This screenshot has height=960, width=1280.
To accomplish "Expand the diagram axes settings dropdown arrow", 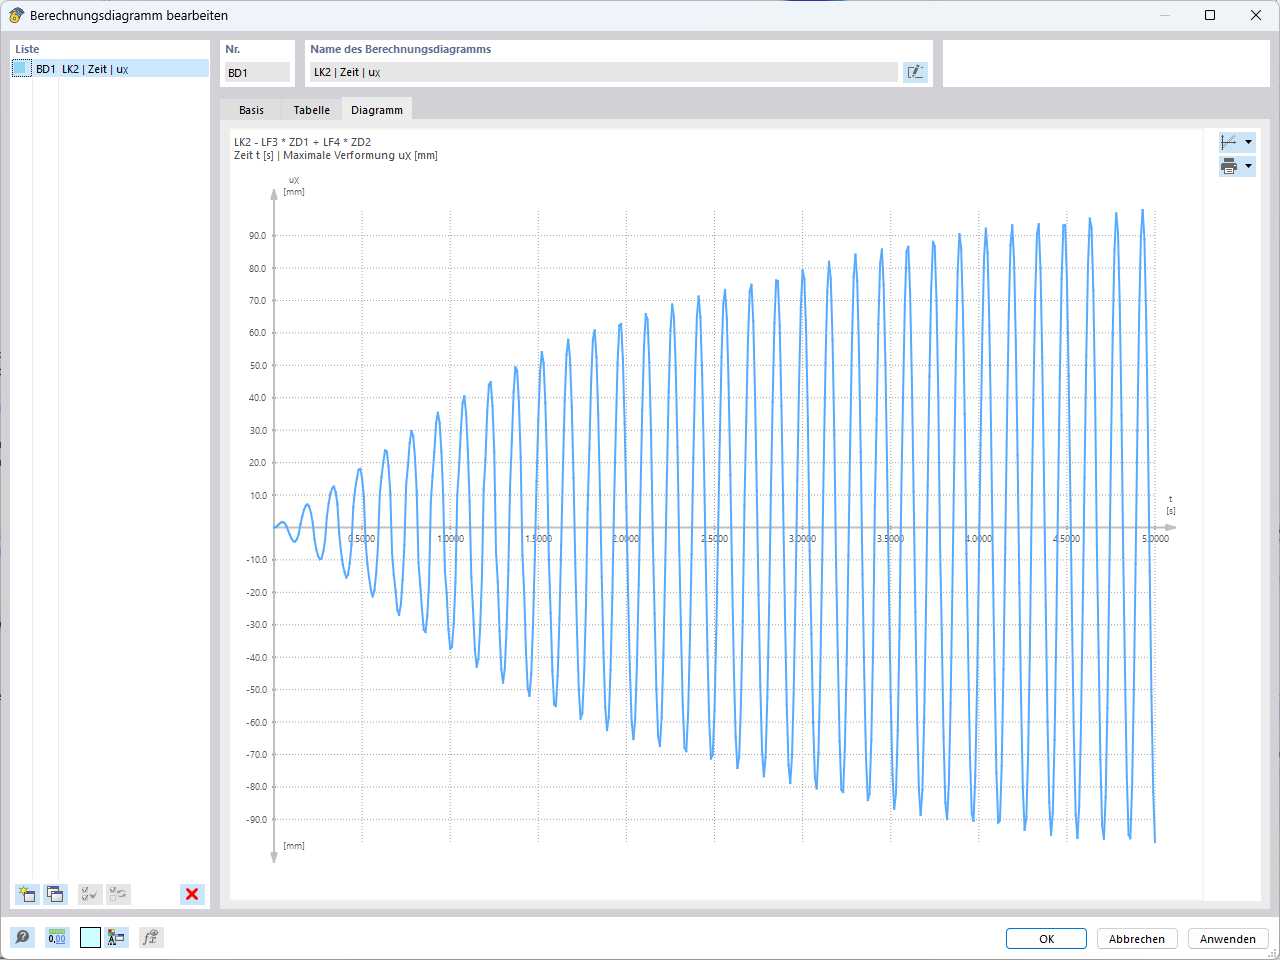I will coord(1248,142).
